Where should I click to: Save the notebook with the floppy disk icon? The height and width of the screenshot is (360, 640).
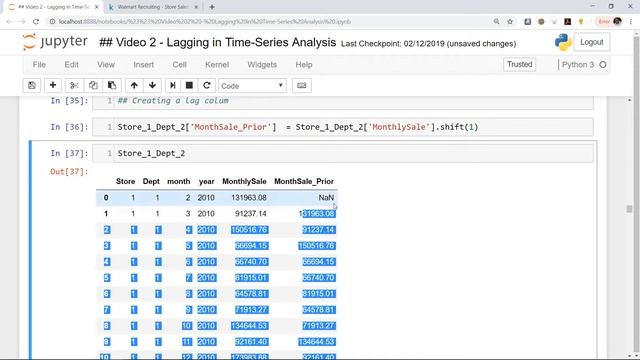coord(31,86)
